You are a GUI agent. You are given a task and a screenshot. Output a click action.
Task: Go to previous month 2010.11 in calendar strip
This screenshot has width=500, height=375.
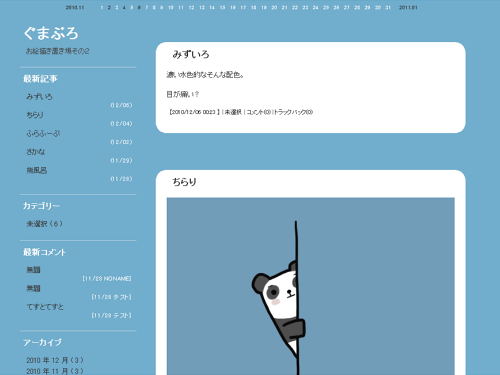point(75,7)
